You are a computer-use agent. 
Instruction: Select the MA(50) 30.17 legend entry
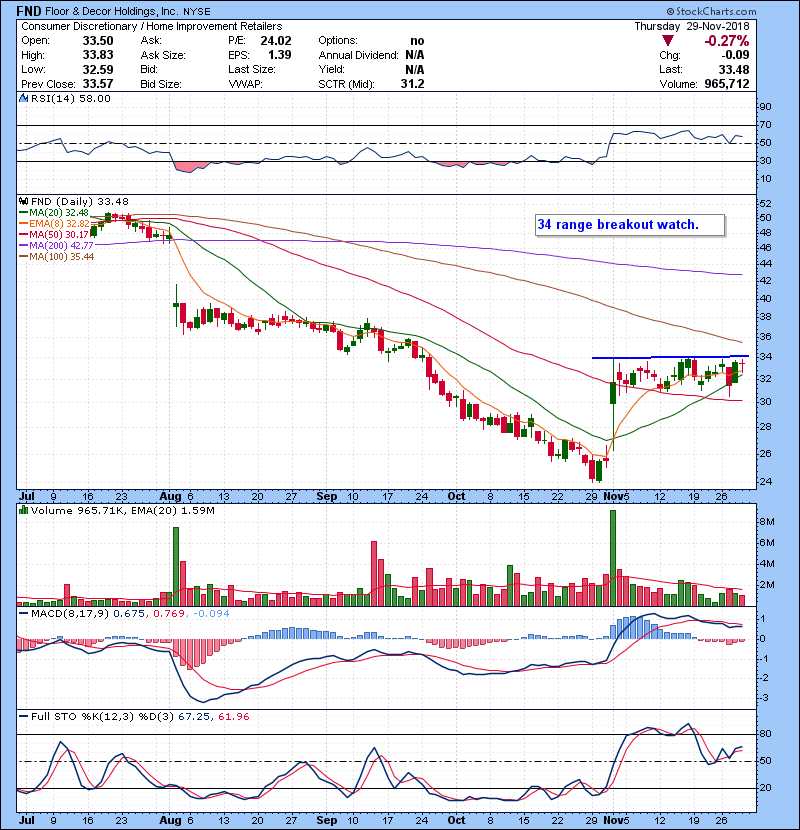[x=54, y=234]
